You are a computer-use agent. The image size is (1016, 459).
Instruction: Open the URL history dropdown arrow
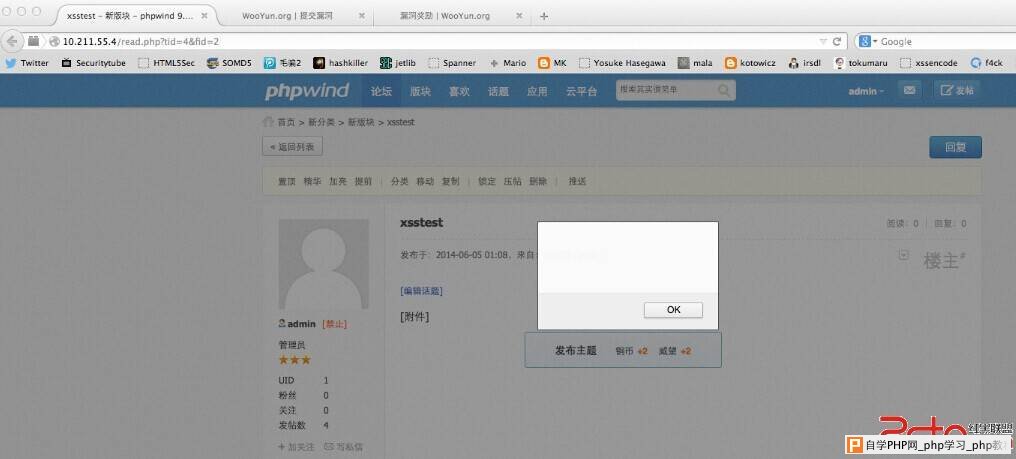[823, 41]
